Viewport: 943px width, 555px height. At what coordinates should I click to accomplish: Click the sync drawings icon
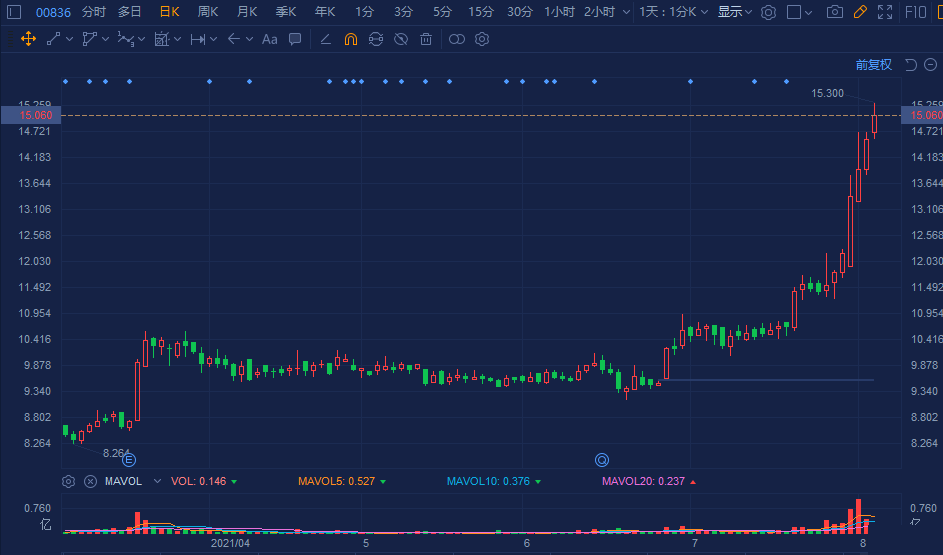[376, 40]
